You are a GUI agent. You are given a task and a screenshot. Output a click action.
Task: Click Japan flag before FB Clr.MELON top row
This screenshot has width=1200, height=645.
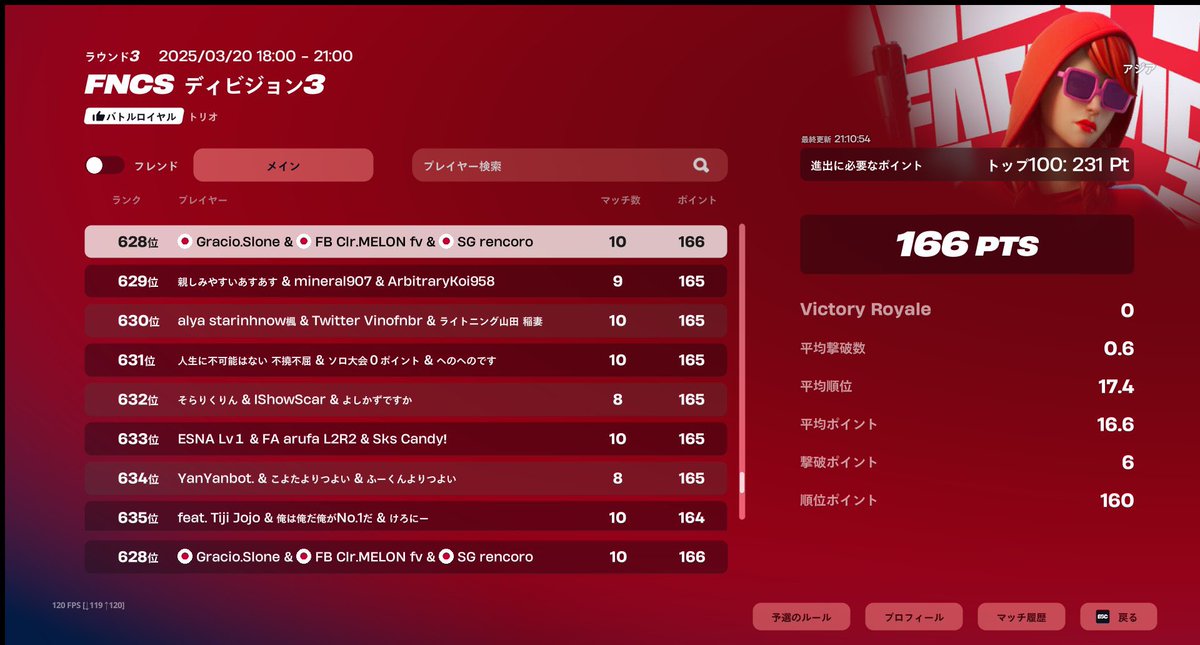(303, 242)
